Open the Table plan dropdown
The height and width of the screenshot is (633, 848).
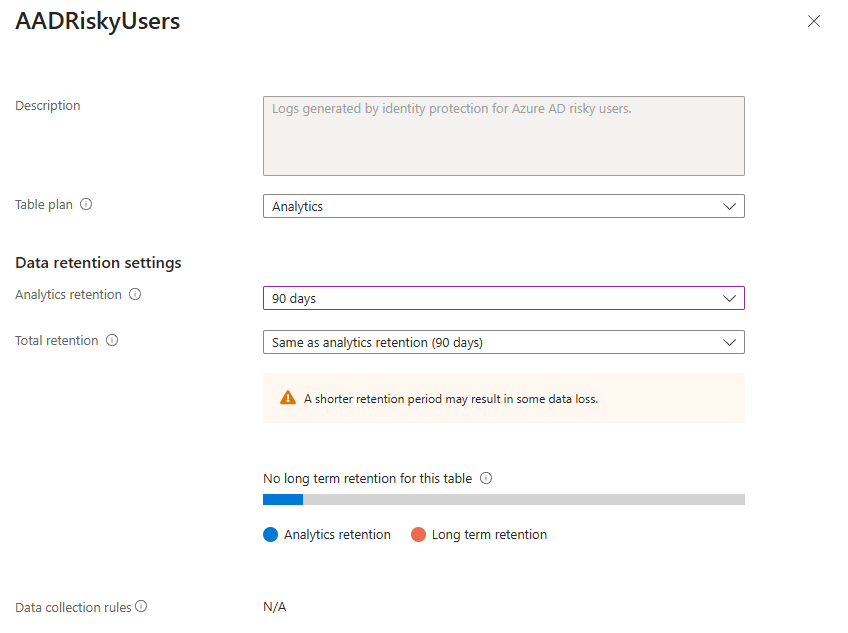(x=732, y=205)
